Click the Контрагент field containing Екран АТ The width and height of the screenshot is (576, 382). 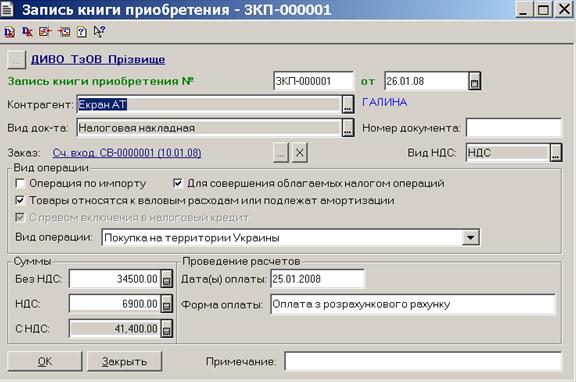(209, 105)
